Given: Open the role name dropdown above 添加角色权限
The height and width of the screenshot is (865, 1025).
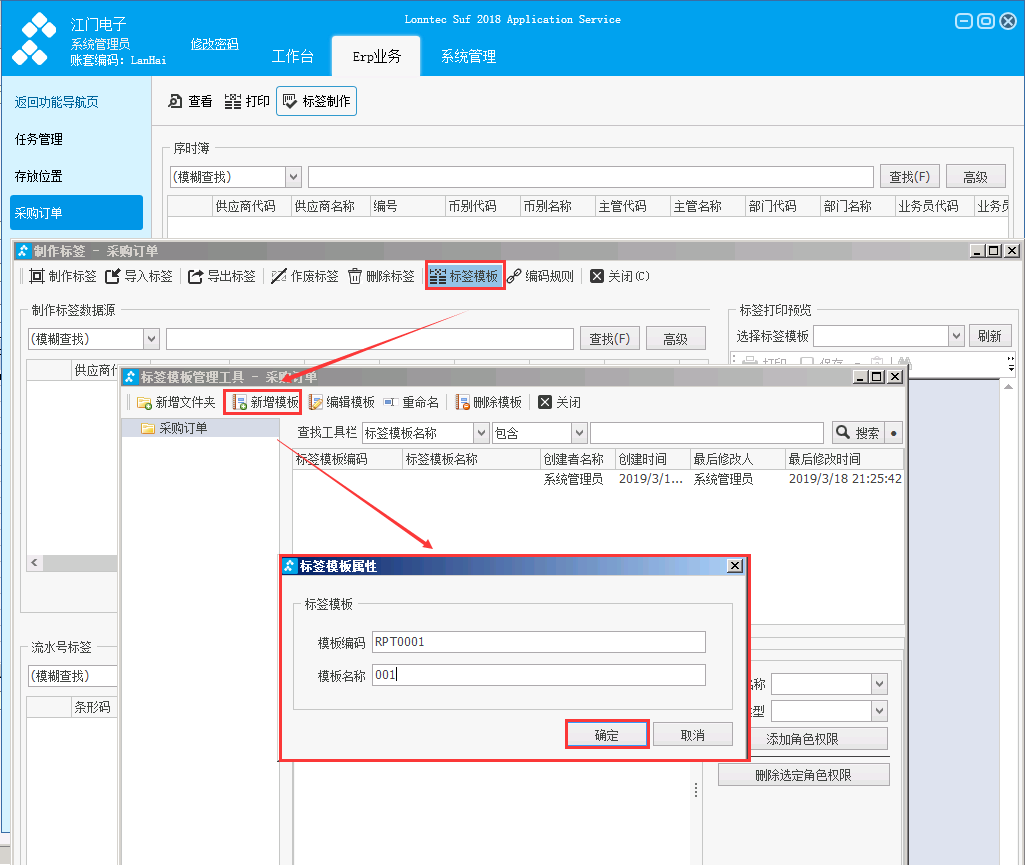Looking at the screenshot, I should point(879,684).
